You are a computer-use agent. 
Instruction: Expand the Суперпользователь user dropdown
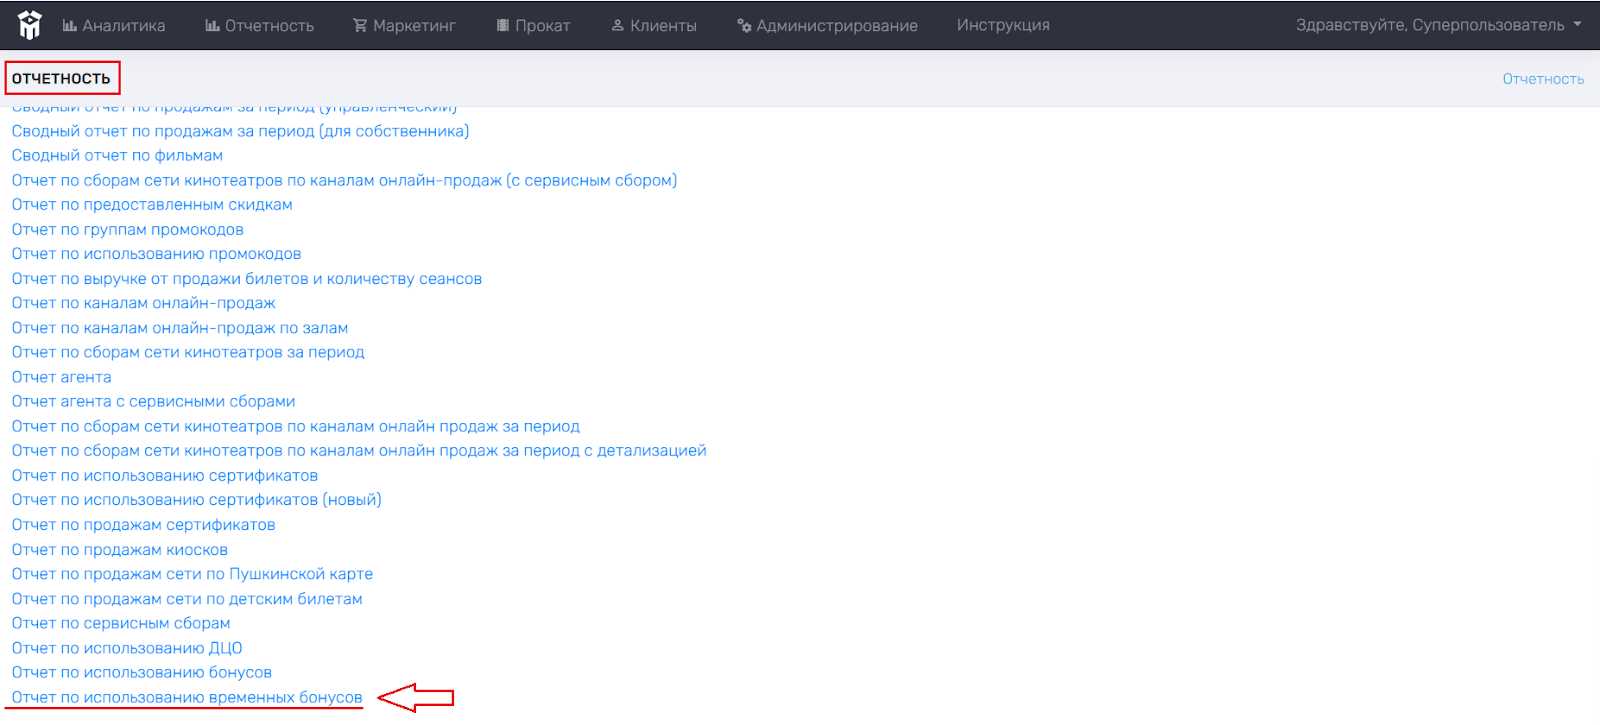click(1438, 25)
